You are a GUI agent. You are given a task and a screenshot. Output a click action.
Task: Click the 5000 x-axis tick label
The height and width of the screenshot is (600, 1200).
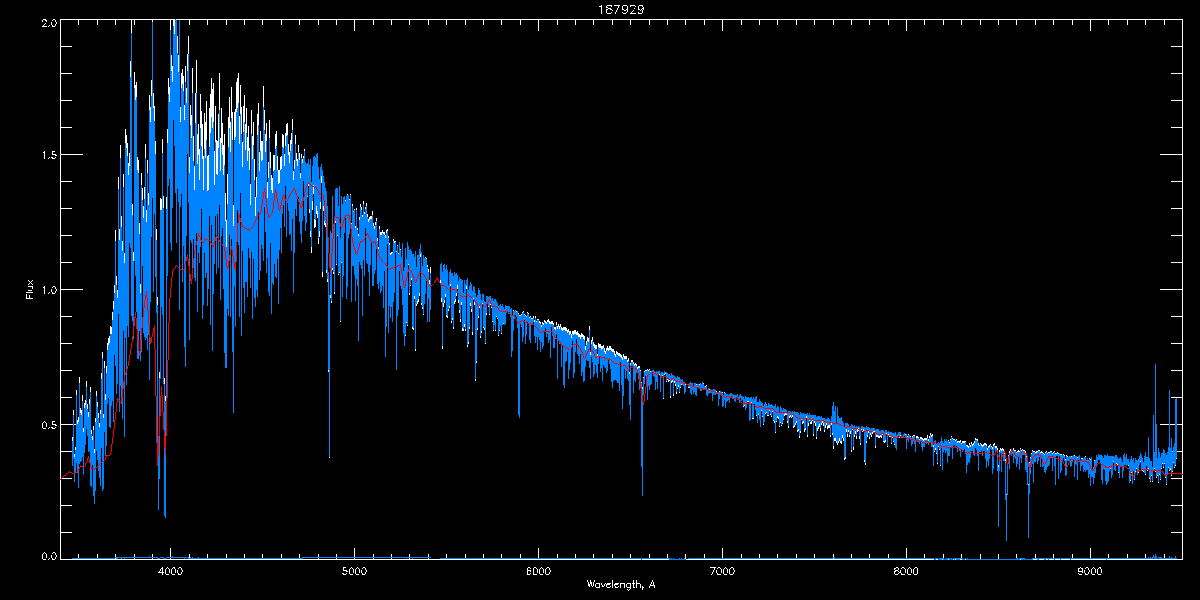pyautogui.click(x=354, y=571)
